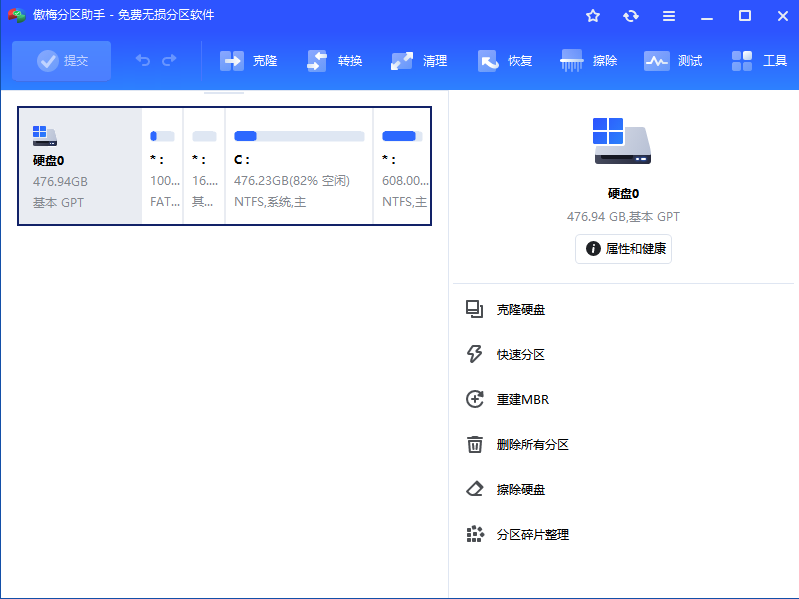Open the 擦除 wipe toolbar item
Screen dimensions: 799x599
click(589, 61)
